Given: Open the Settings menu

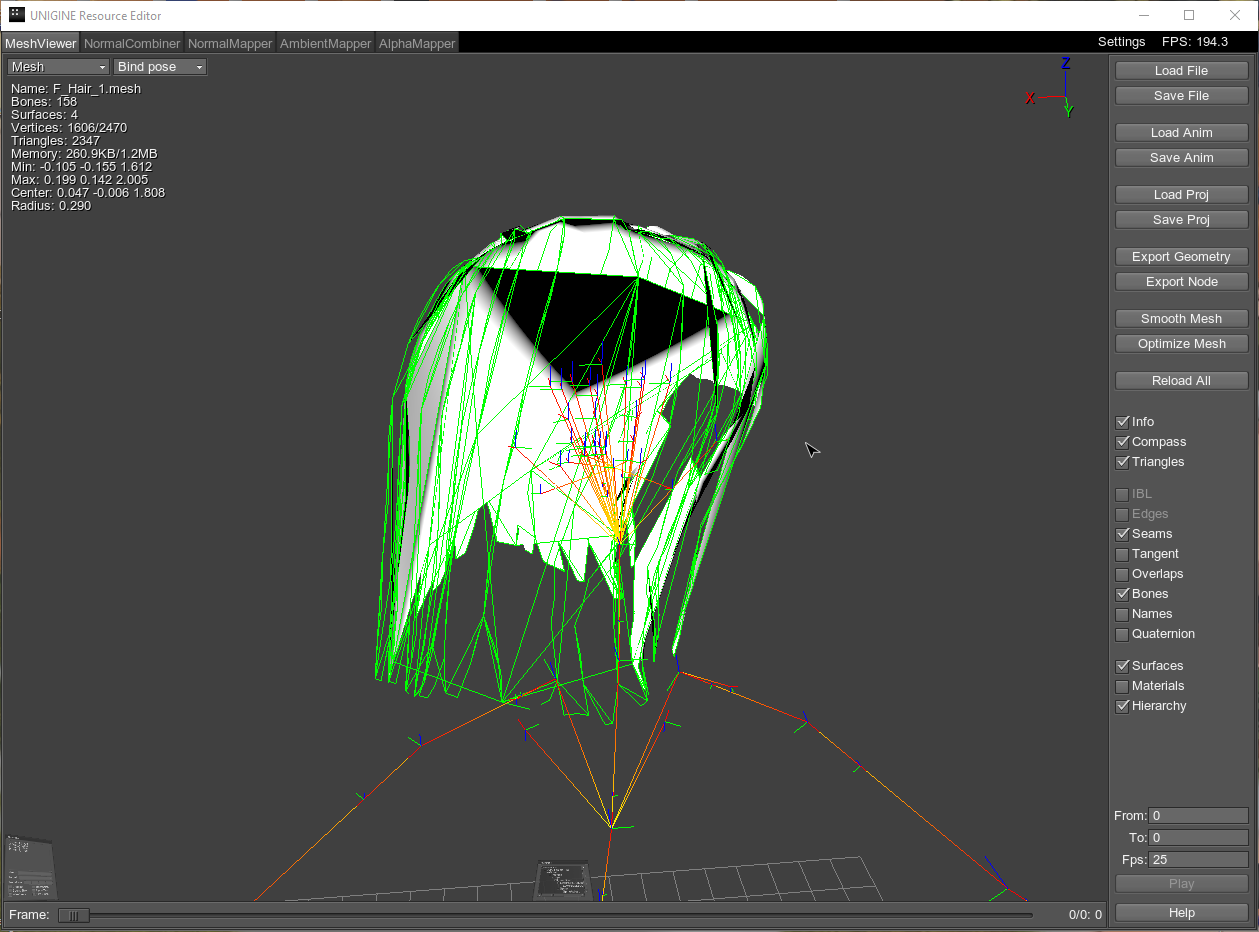Looking at the screenshot, I should [1121, 42].
